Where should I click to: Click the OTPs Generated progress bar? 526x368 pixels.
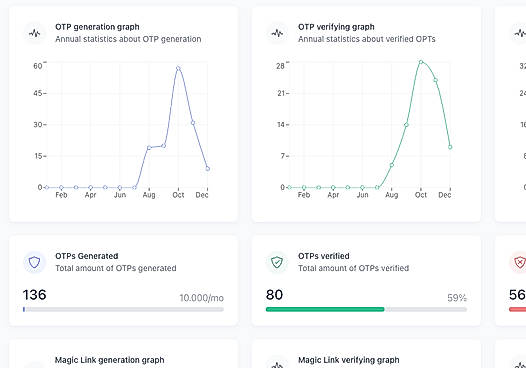tap(123, 309)
